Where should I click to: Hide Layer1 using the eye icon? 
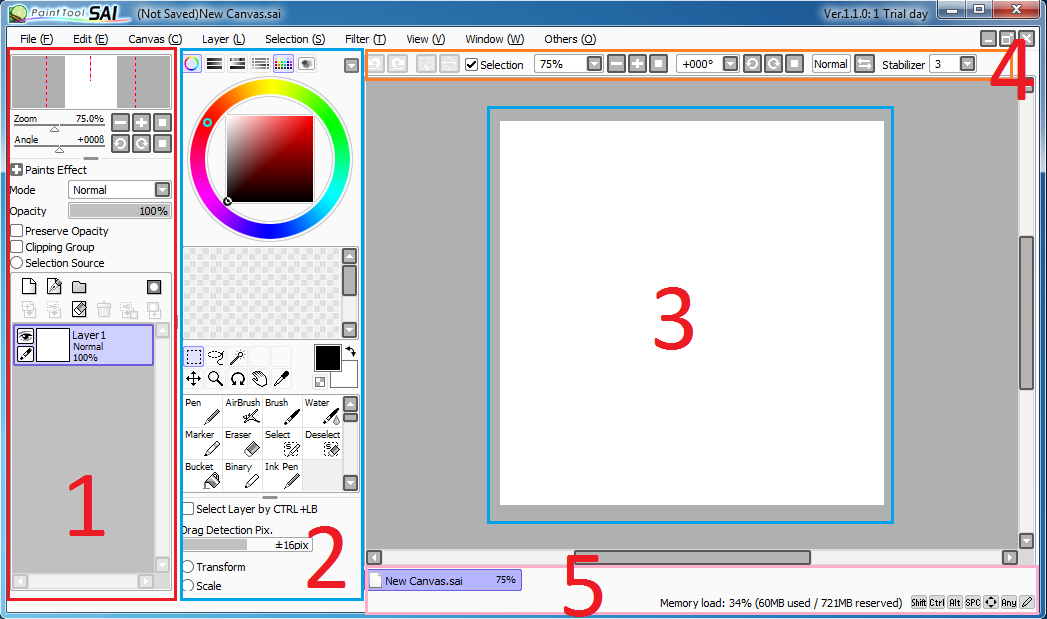pyautogui.click(x=25, y=337)
